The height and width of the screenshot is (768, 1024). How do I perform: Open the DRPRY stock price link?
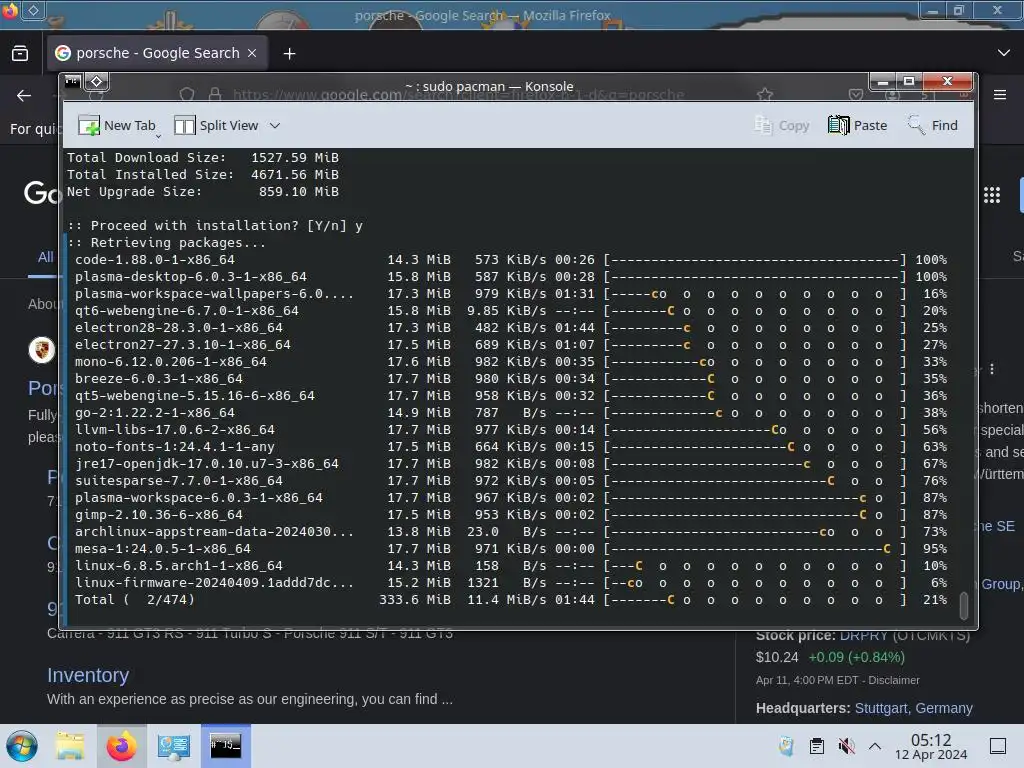click(864, 635)
